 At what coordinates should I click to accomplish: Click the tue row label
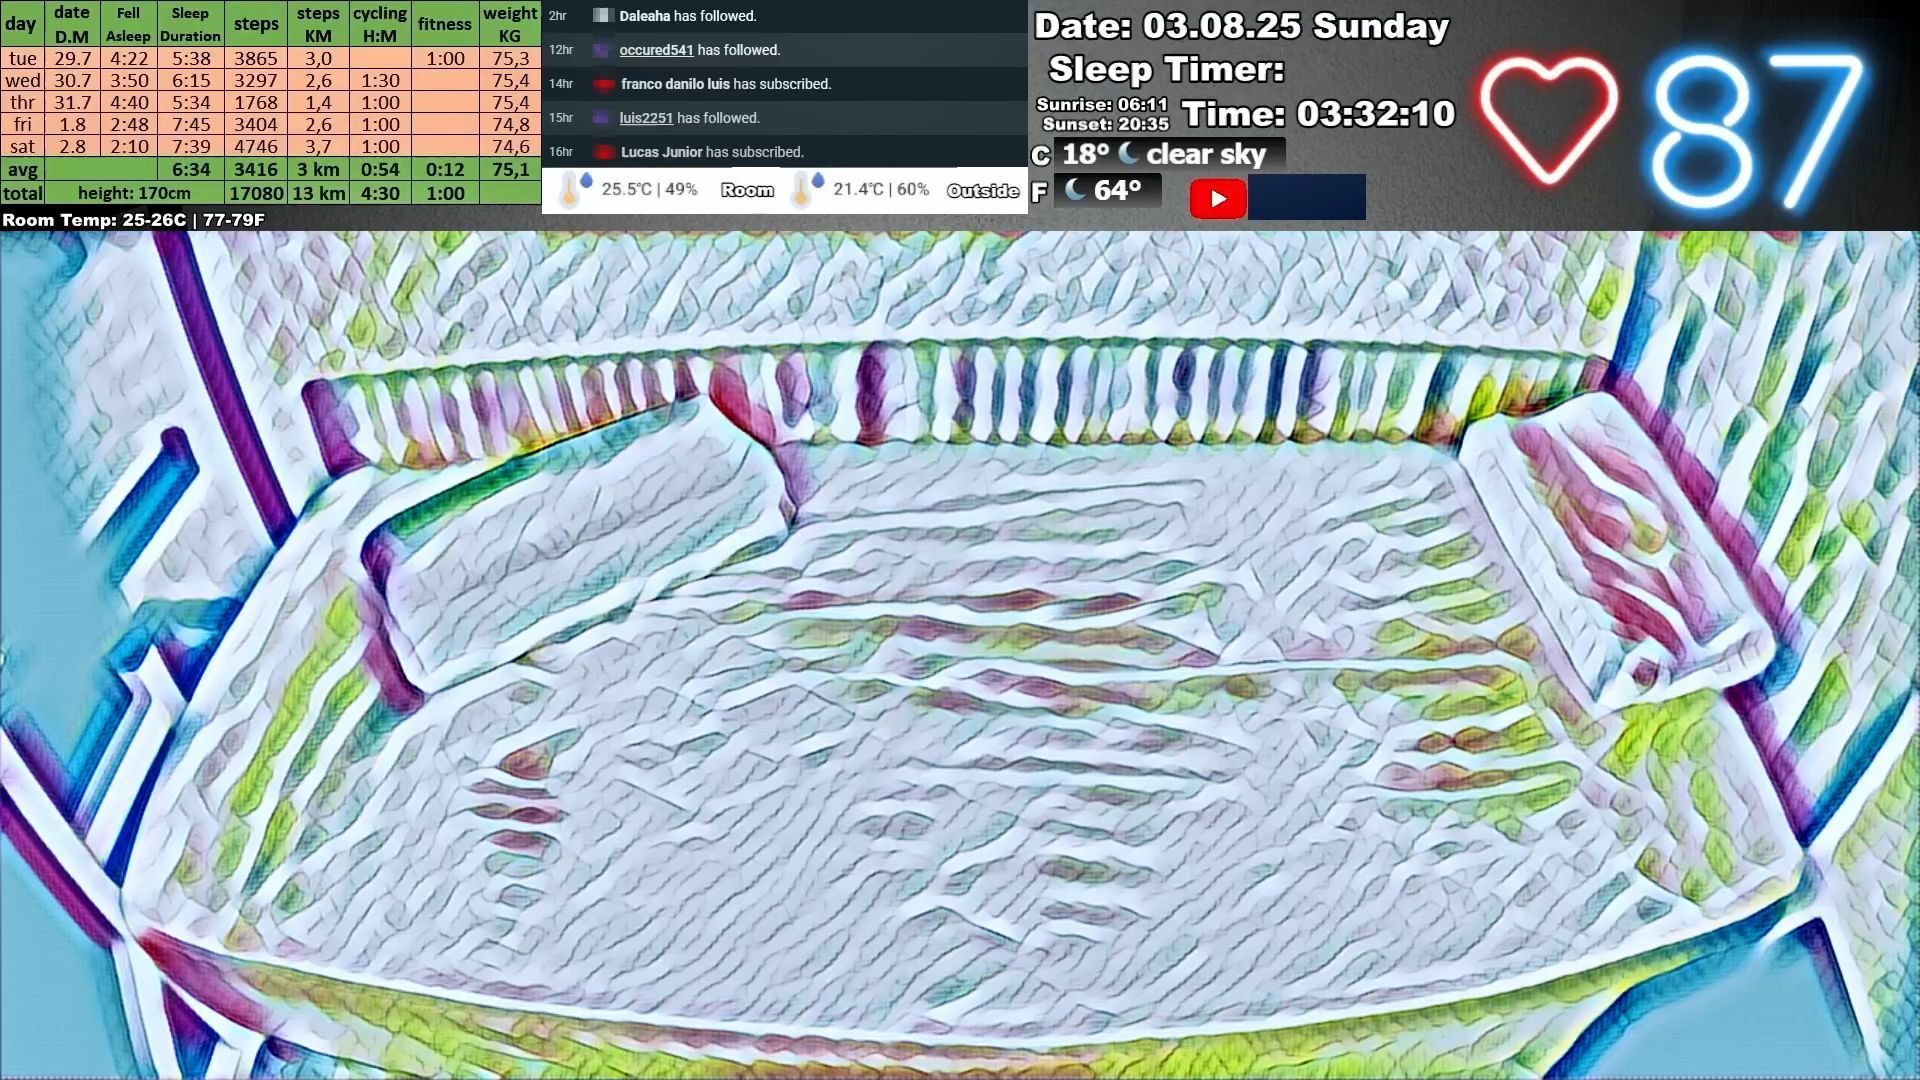point(22,58)
